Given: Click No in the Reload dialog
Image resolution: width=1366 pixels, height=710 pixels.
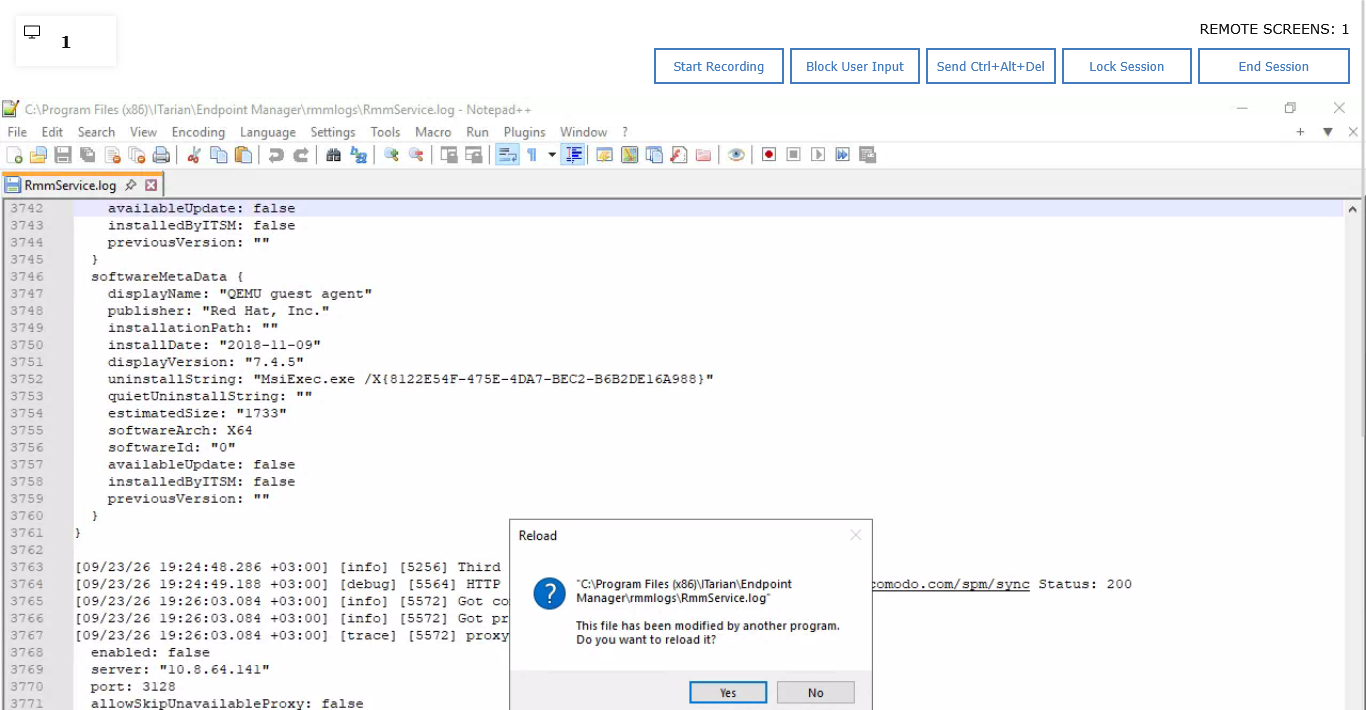Looking at the screenshot, I should click(x=816, y=693).
